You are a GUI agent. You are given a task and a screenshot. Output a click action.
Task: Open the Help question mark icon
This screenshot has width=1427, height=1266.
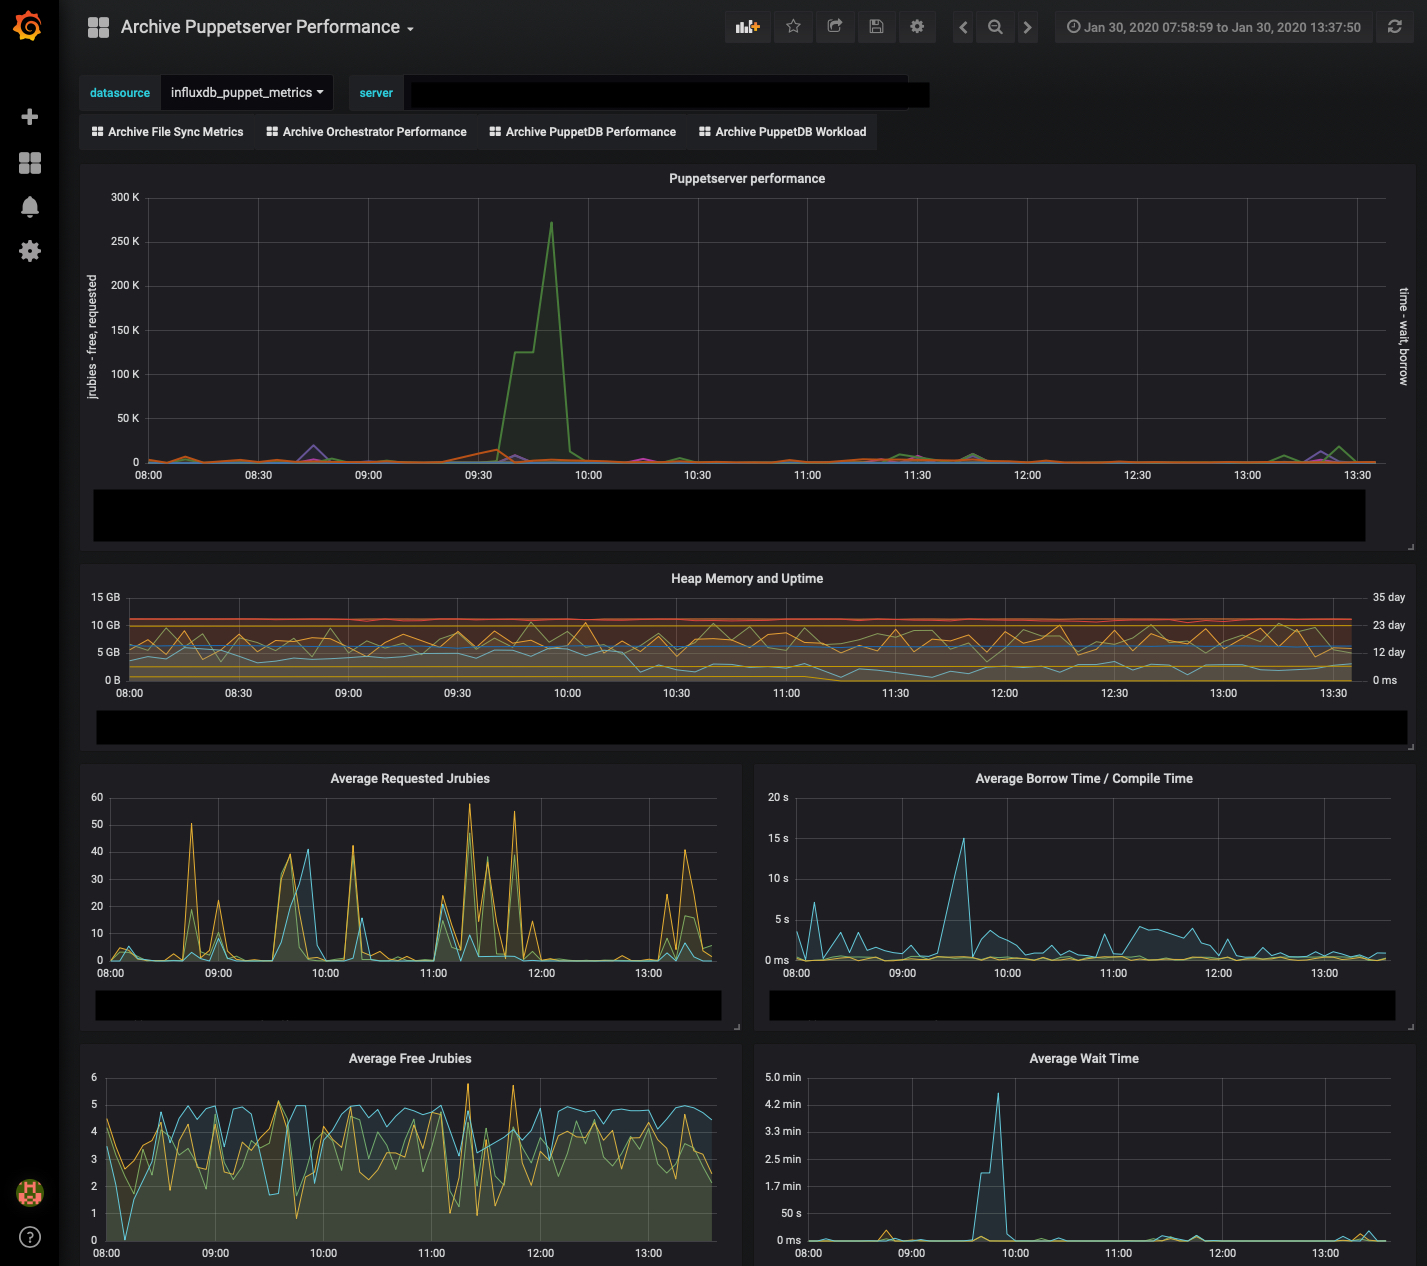coord(30,1237)
